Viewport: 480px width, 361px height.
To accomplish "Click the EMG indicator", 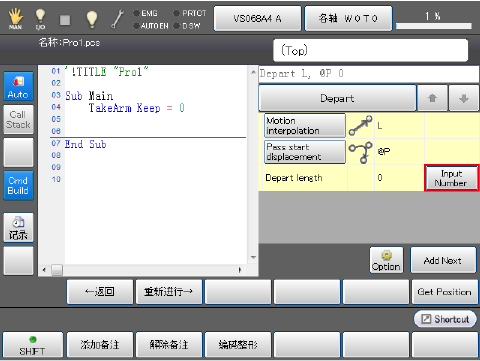I will (x=145, y=13).
